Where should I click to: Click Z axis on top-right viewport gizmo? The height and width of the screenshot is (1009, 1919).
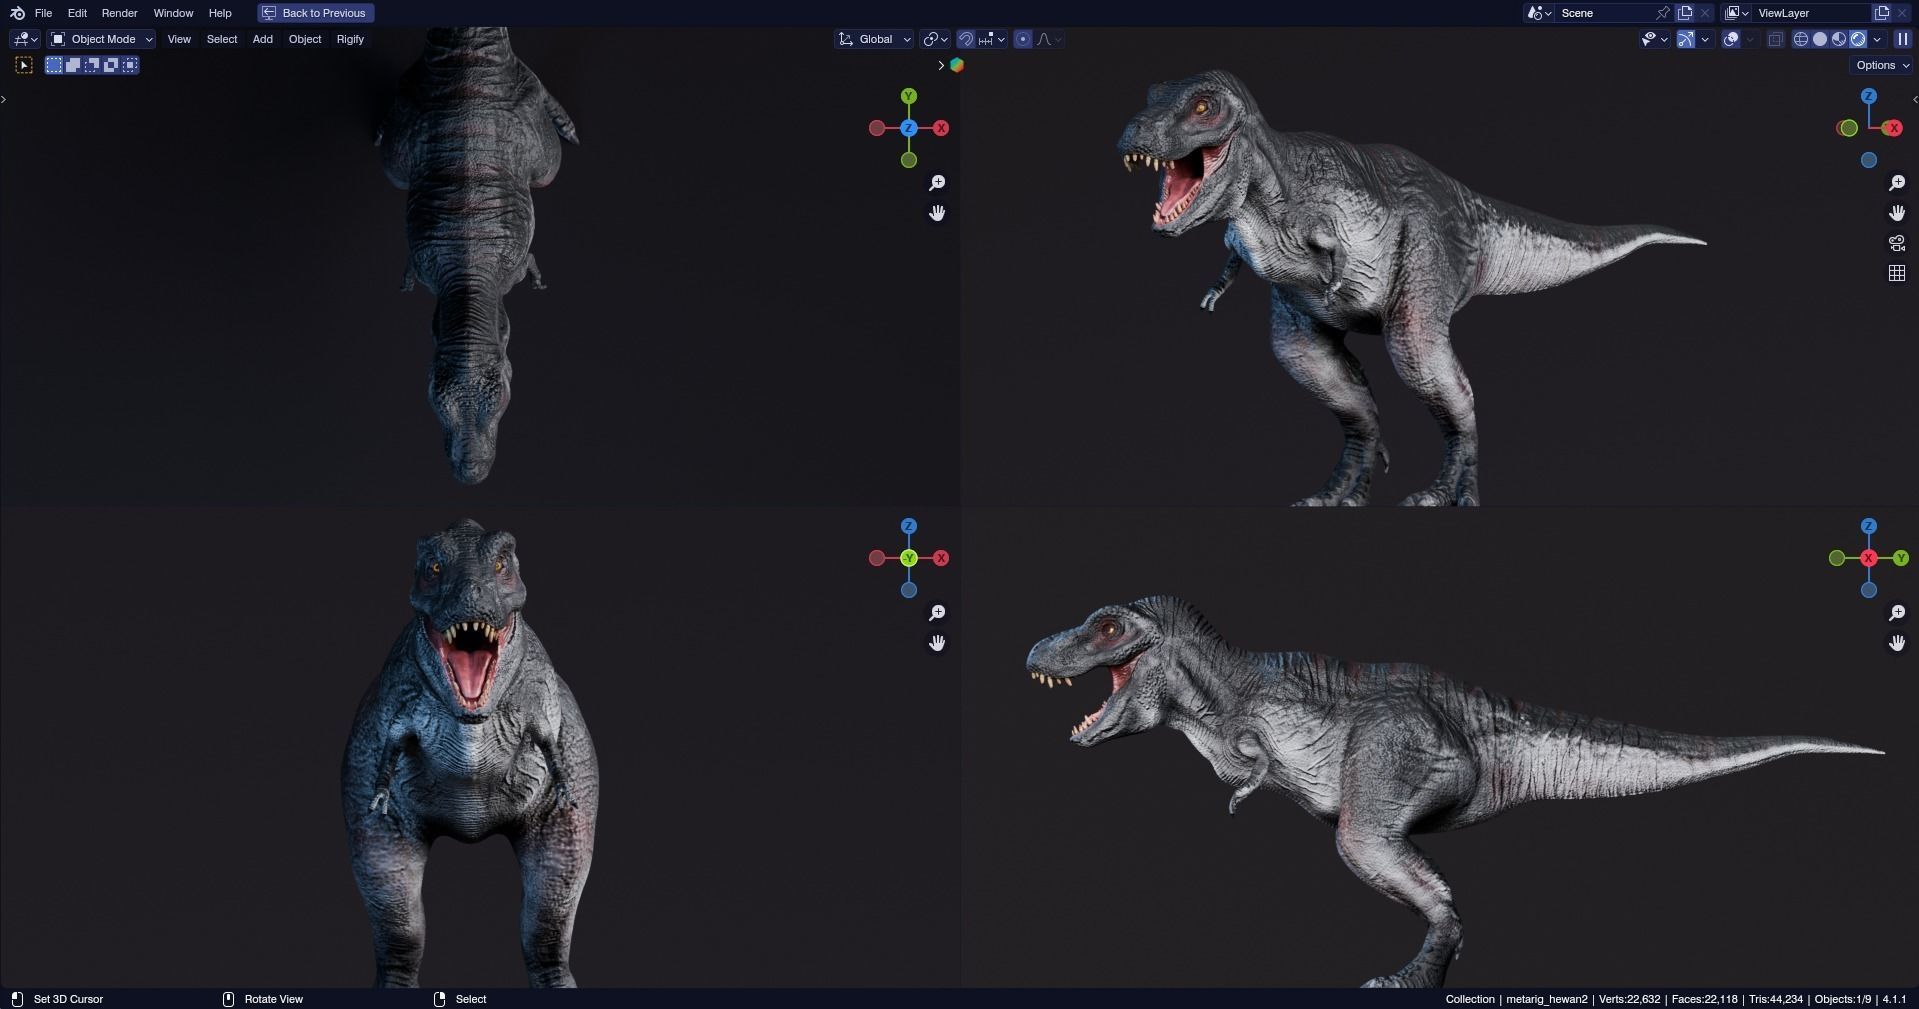(1869, 96)
